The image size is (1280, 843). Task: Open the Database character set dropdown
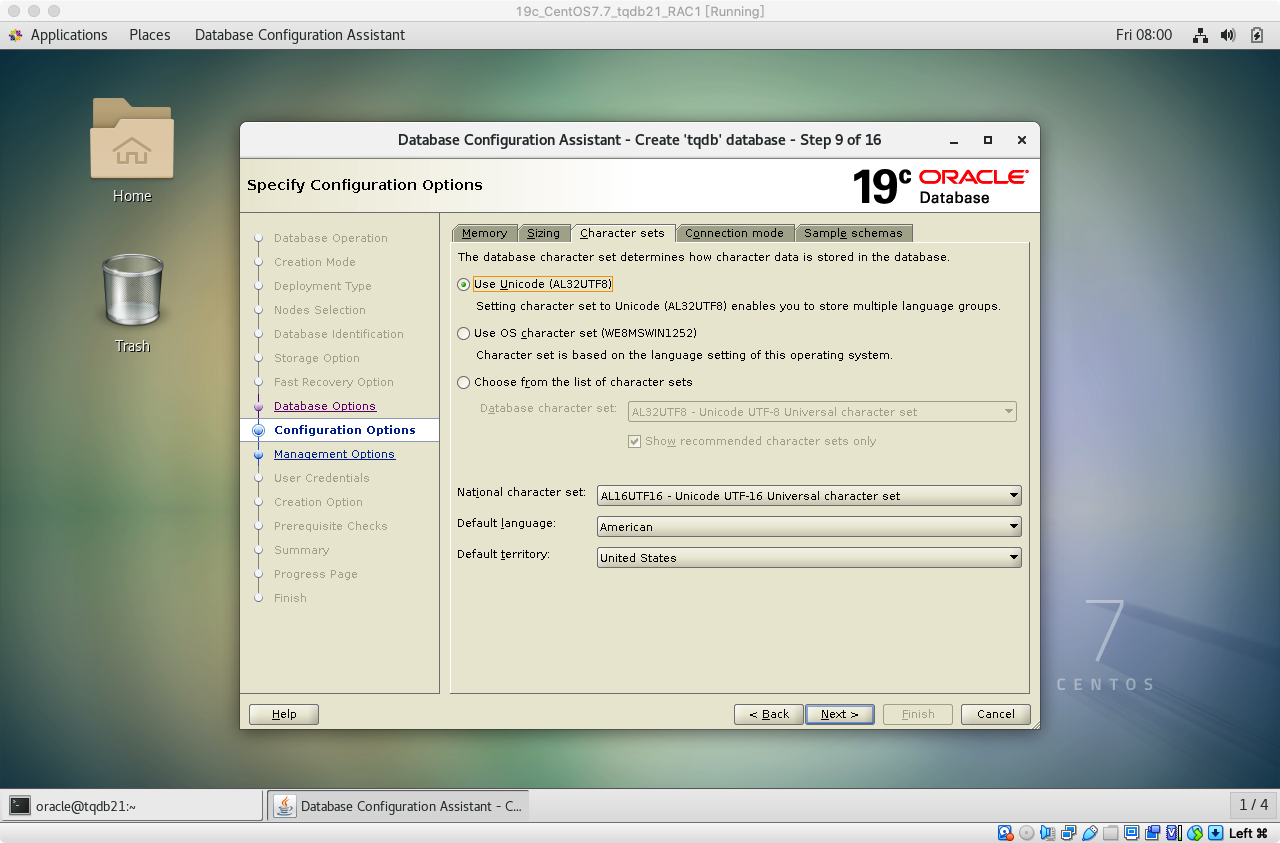[822, 412]
